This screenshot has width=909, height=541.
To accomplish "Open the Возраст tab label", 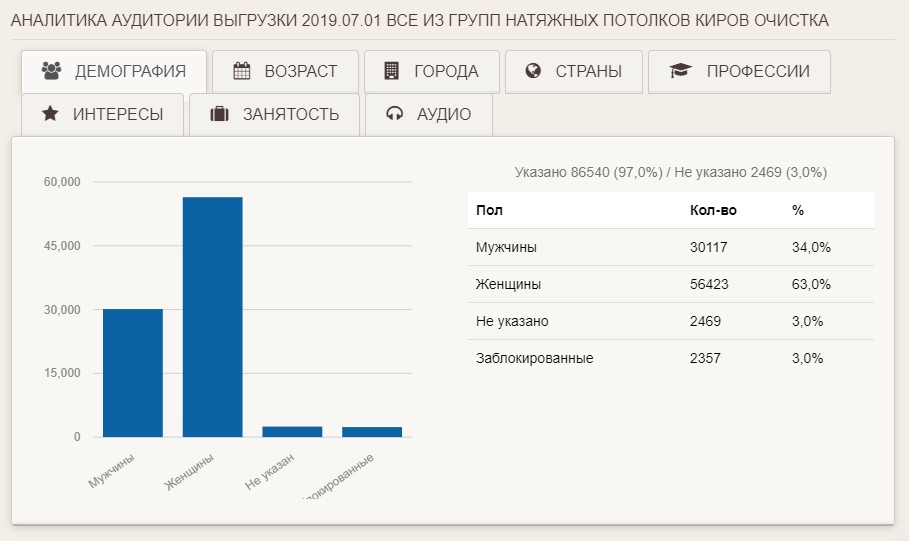I will (x=301, y=71).
